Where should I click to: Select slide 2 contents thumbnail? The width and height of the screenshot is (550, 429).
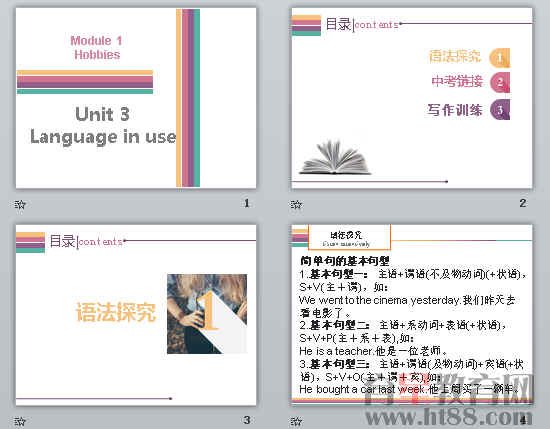[x=412, y=98]
